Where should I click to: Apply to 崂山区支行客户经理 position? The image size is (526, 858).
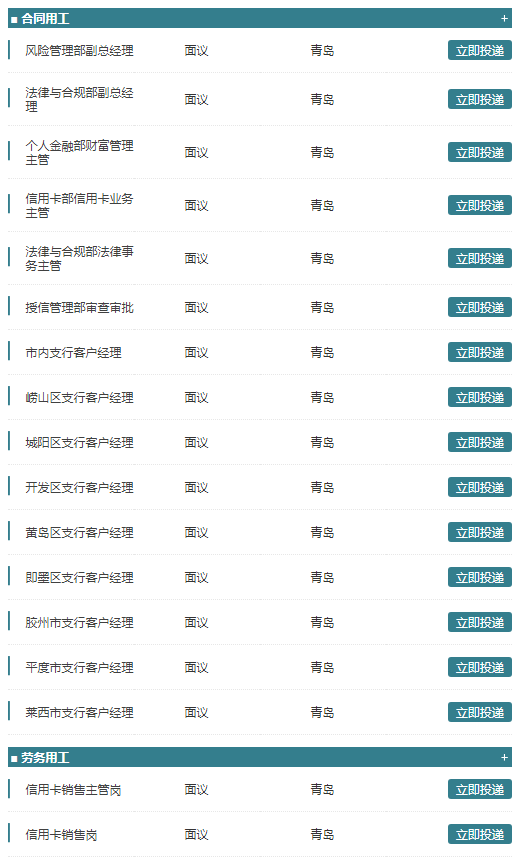pos(479,397)
